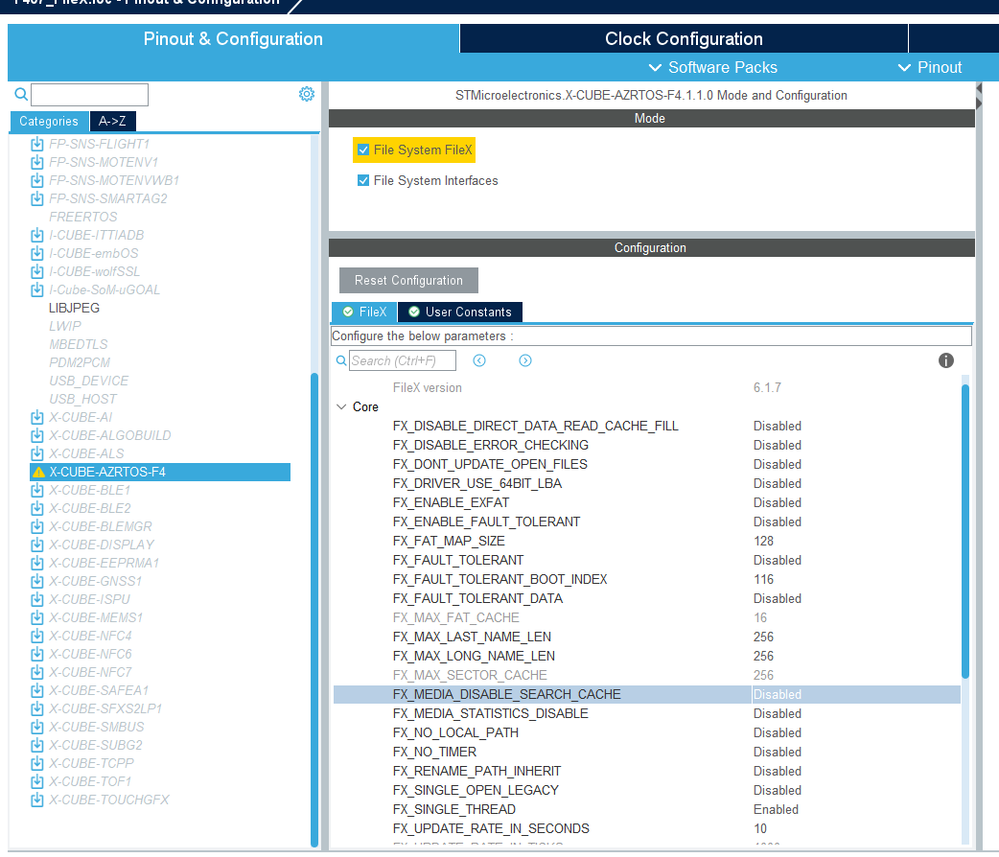Screen dimensions: 999x857
Task: Collapse the Core parameter group
Action: tap(341, 407)
